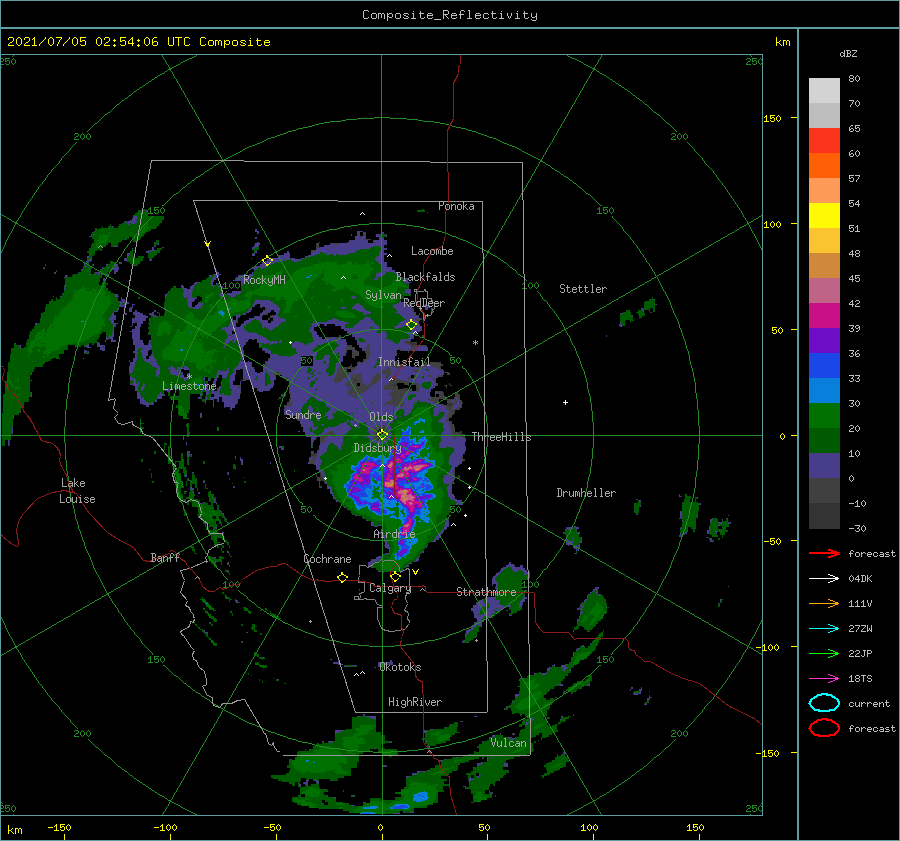Click the Sylvan label on map
Viewport: 900px width, 841px height.
tap(383, 295)
